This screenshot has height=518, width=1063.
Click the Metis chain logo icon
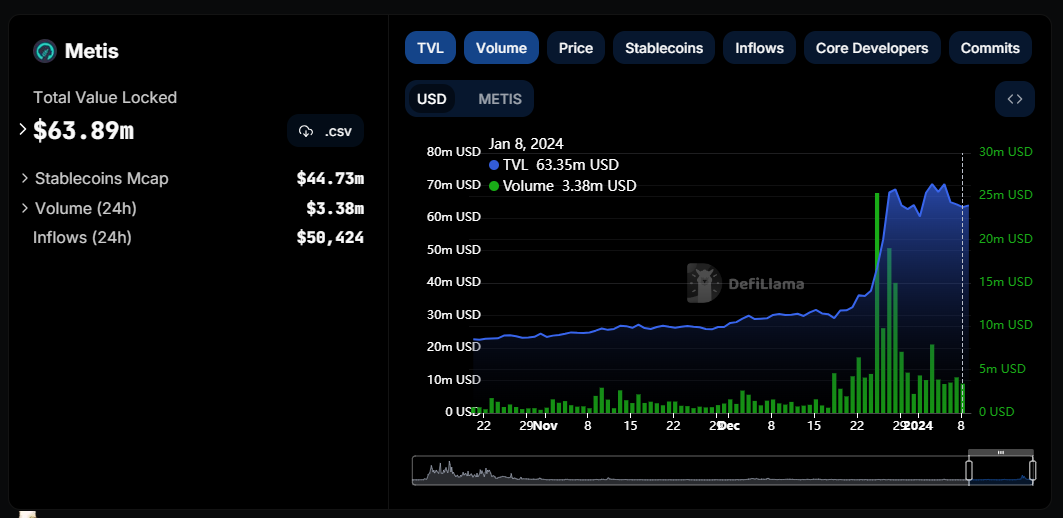coord(45,51)
